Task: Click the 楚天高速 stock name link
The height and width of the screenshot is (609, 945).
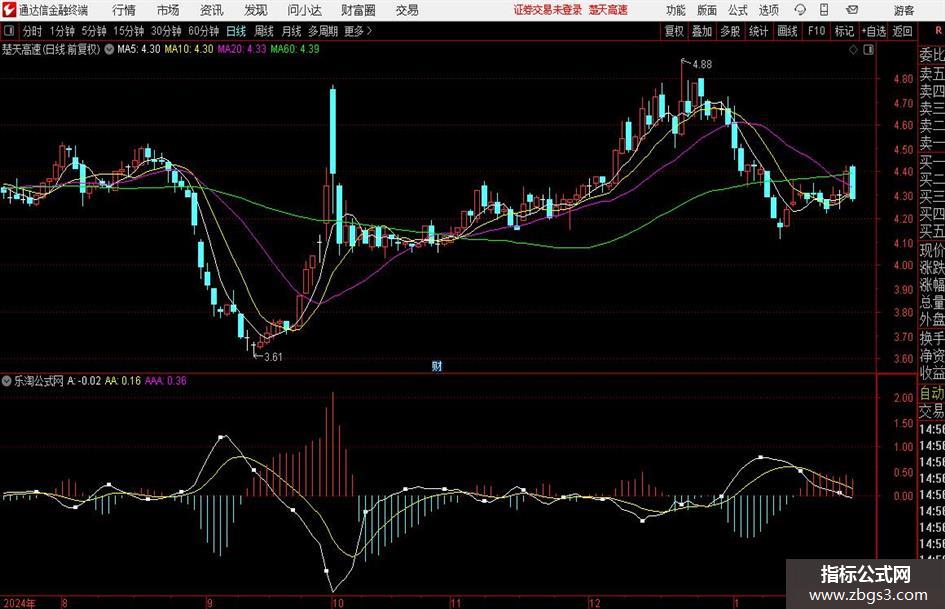Action: point(608,10)
